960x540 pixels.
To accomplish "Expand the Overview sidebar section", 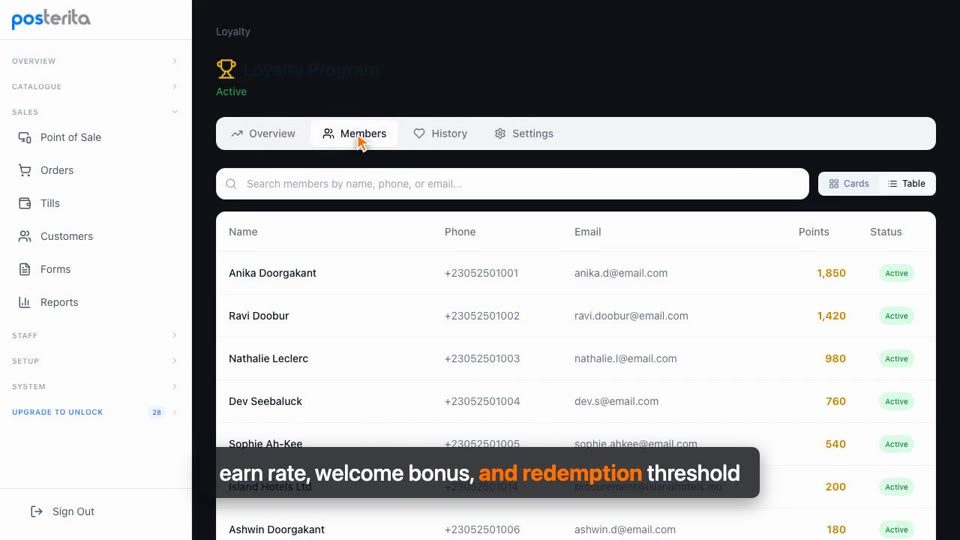I will (x=96, y=61).
